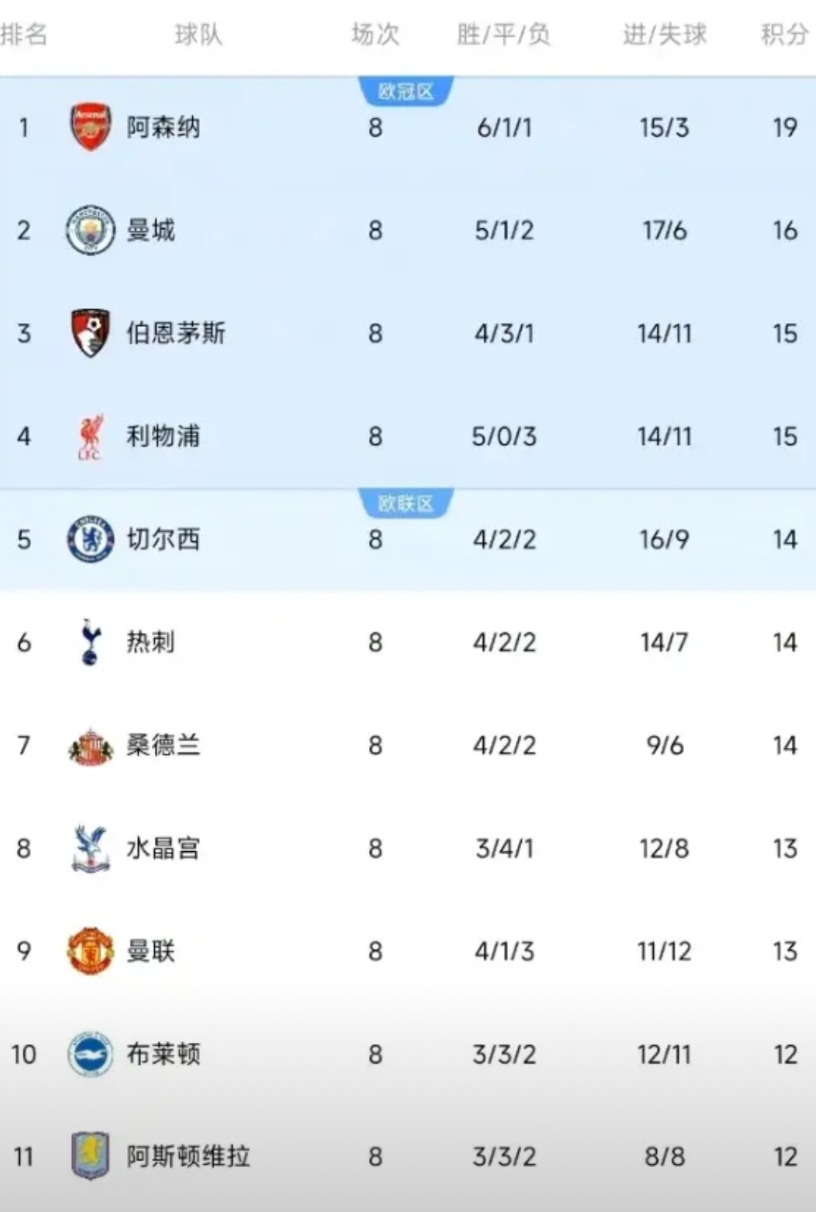This screenshot has width=816, height=1212.
Task: Select the Chelsea club badge
Action: point(90,540)
